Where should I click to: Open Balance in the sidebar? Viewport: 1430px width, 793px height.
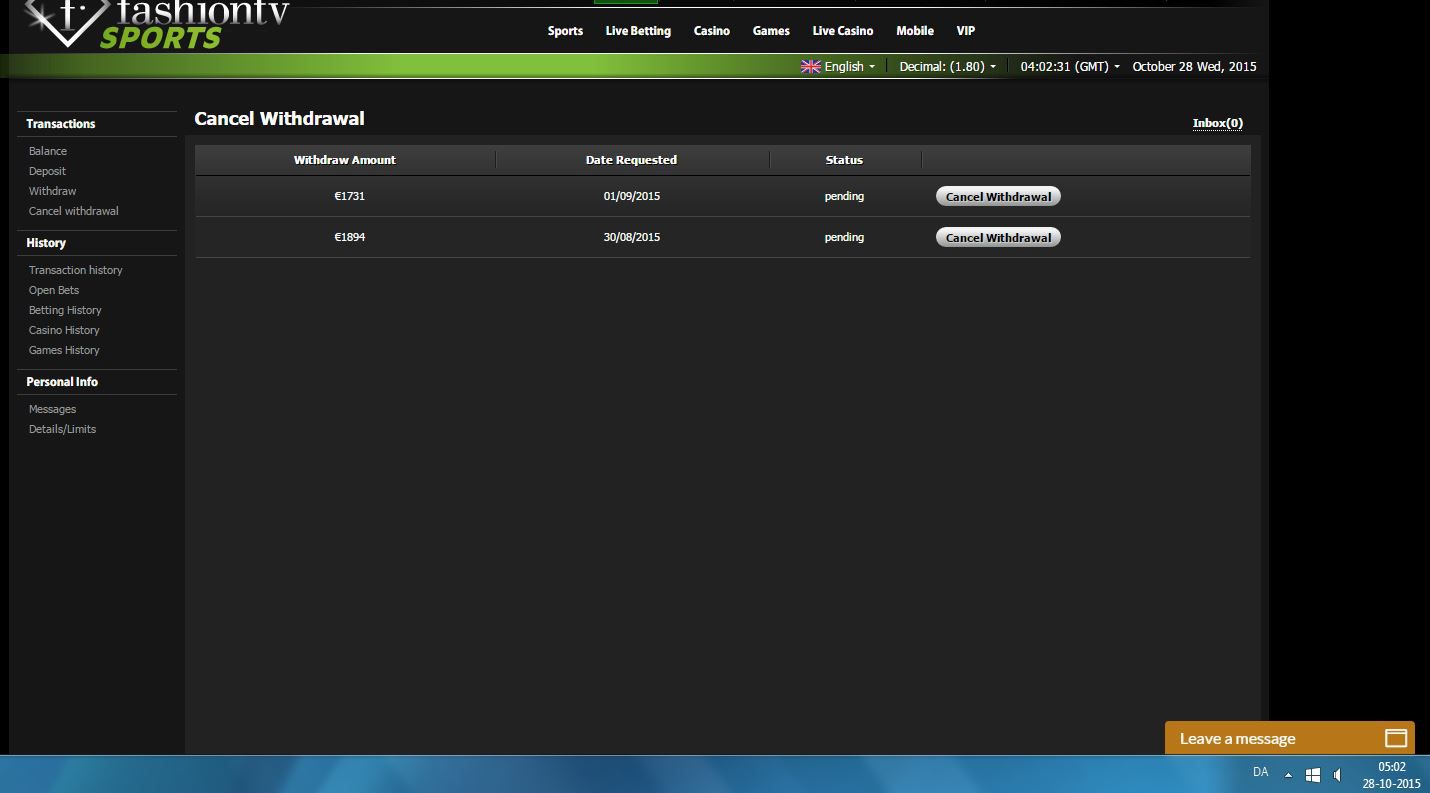click(48, 151)
